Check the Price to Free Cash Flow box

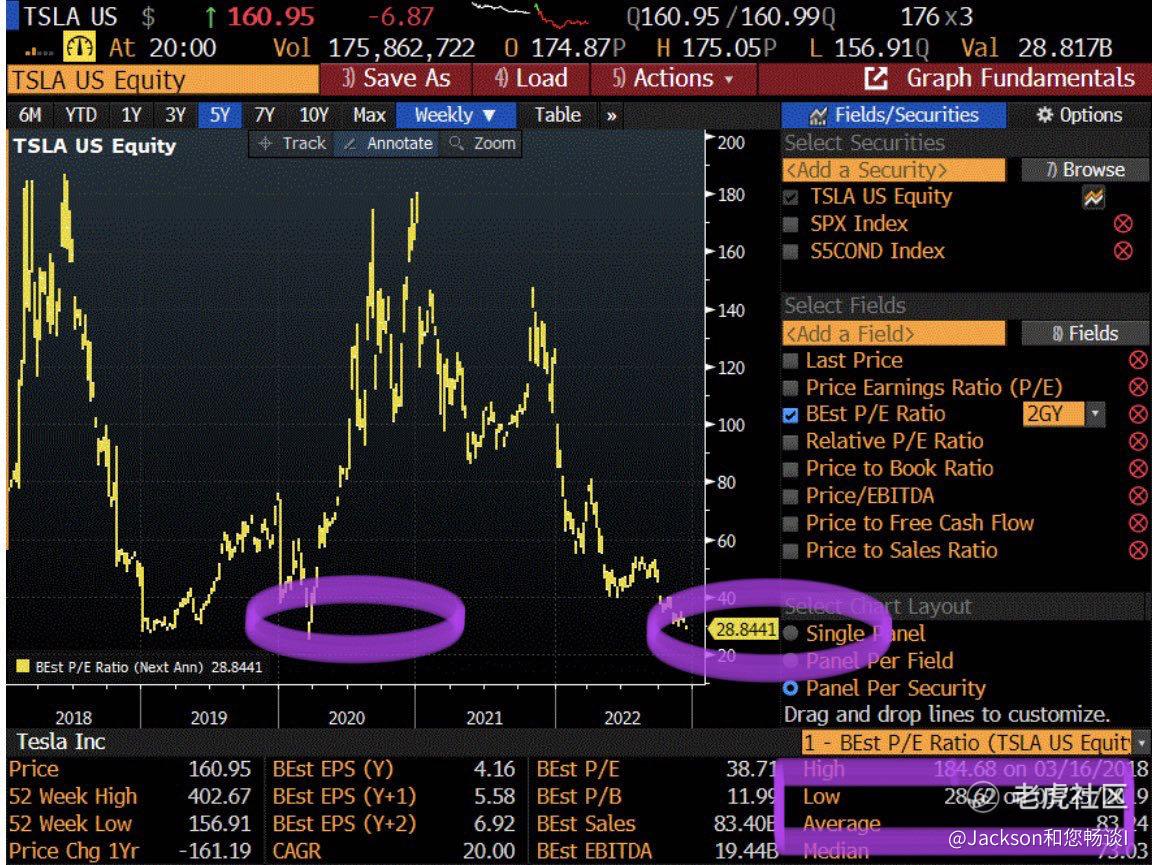click(791, 523)
